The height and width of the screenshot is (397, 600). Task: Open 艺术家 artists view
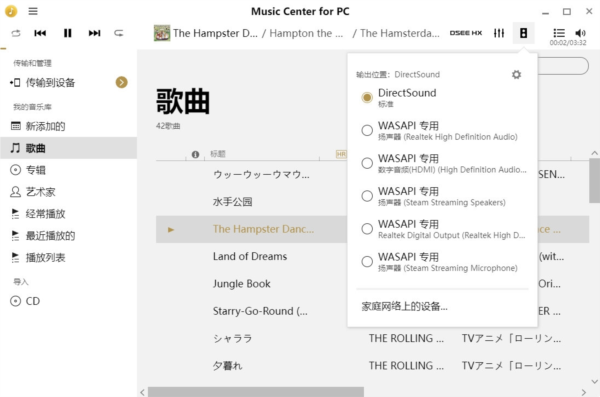point(68,191)
